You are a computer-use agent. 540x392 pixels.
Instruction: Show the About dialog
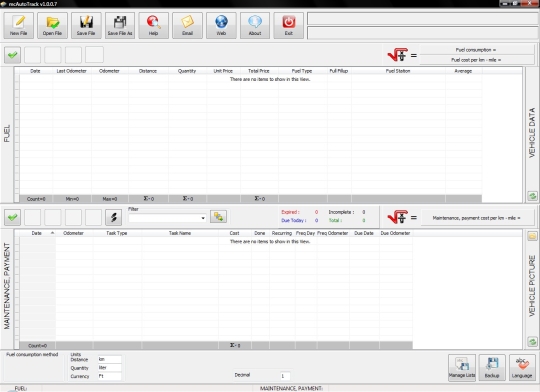tap(255, 25)
